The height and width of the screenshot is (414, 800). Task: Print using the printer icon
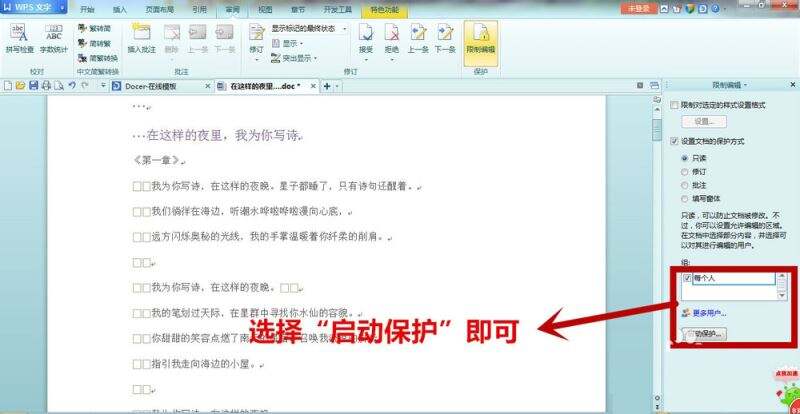click(x=46, y=86)
